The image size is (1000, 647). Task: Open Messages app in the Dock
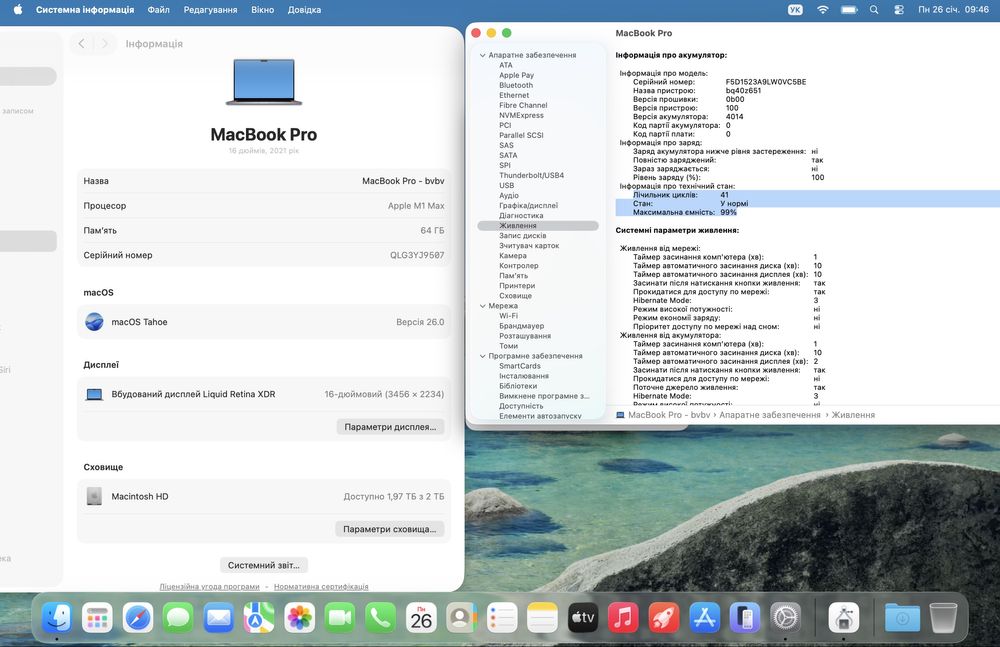pos(178,618)
